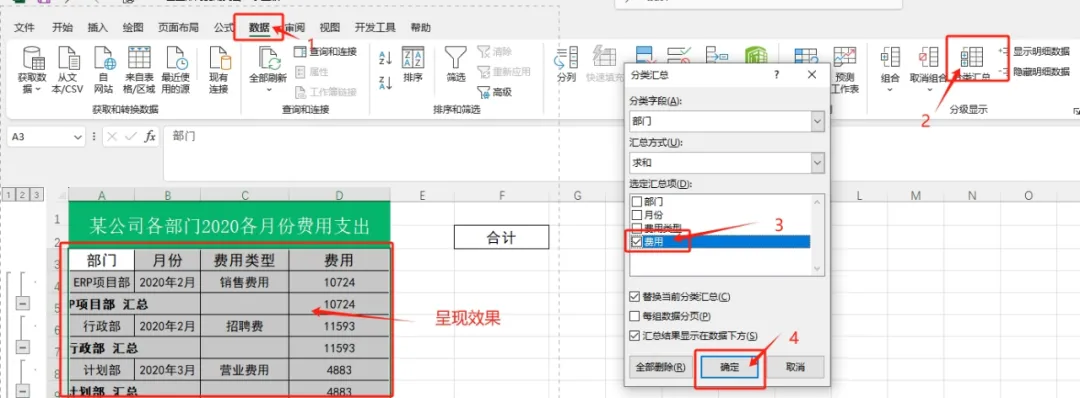
Task: Expand the Refresh All (全部刷新) dropdown arrow
Action: [x=269, y=90]
